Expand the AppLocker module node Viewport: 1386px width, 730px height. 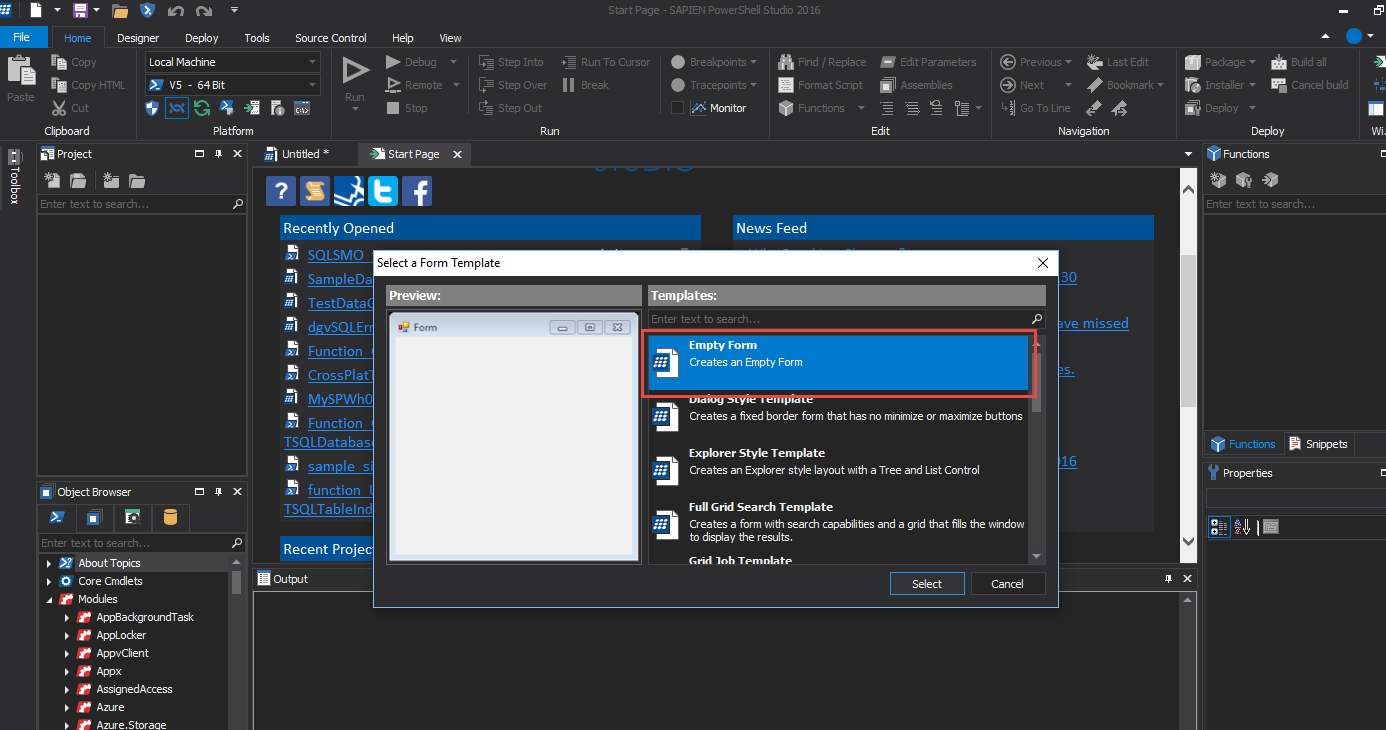pyautogui.click(x=67, y=635)
